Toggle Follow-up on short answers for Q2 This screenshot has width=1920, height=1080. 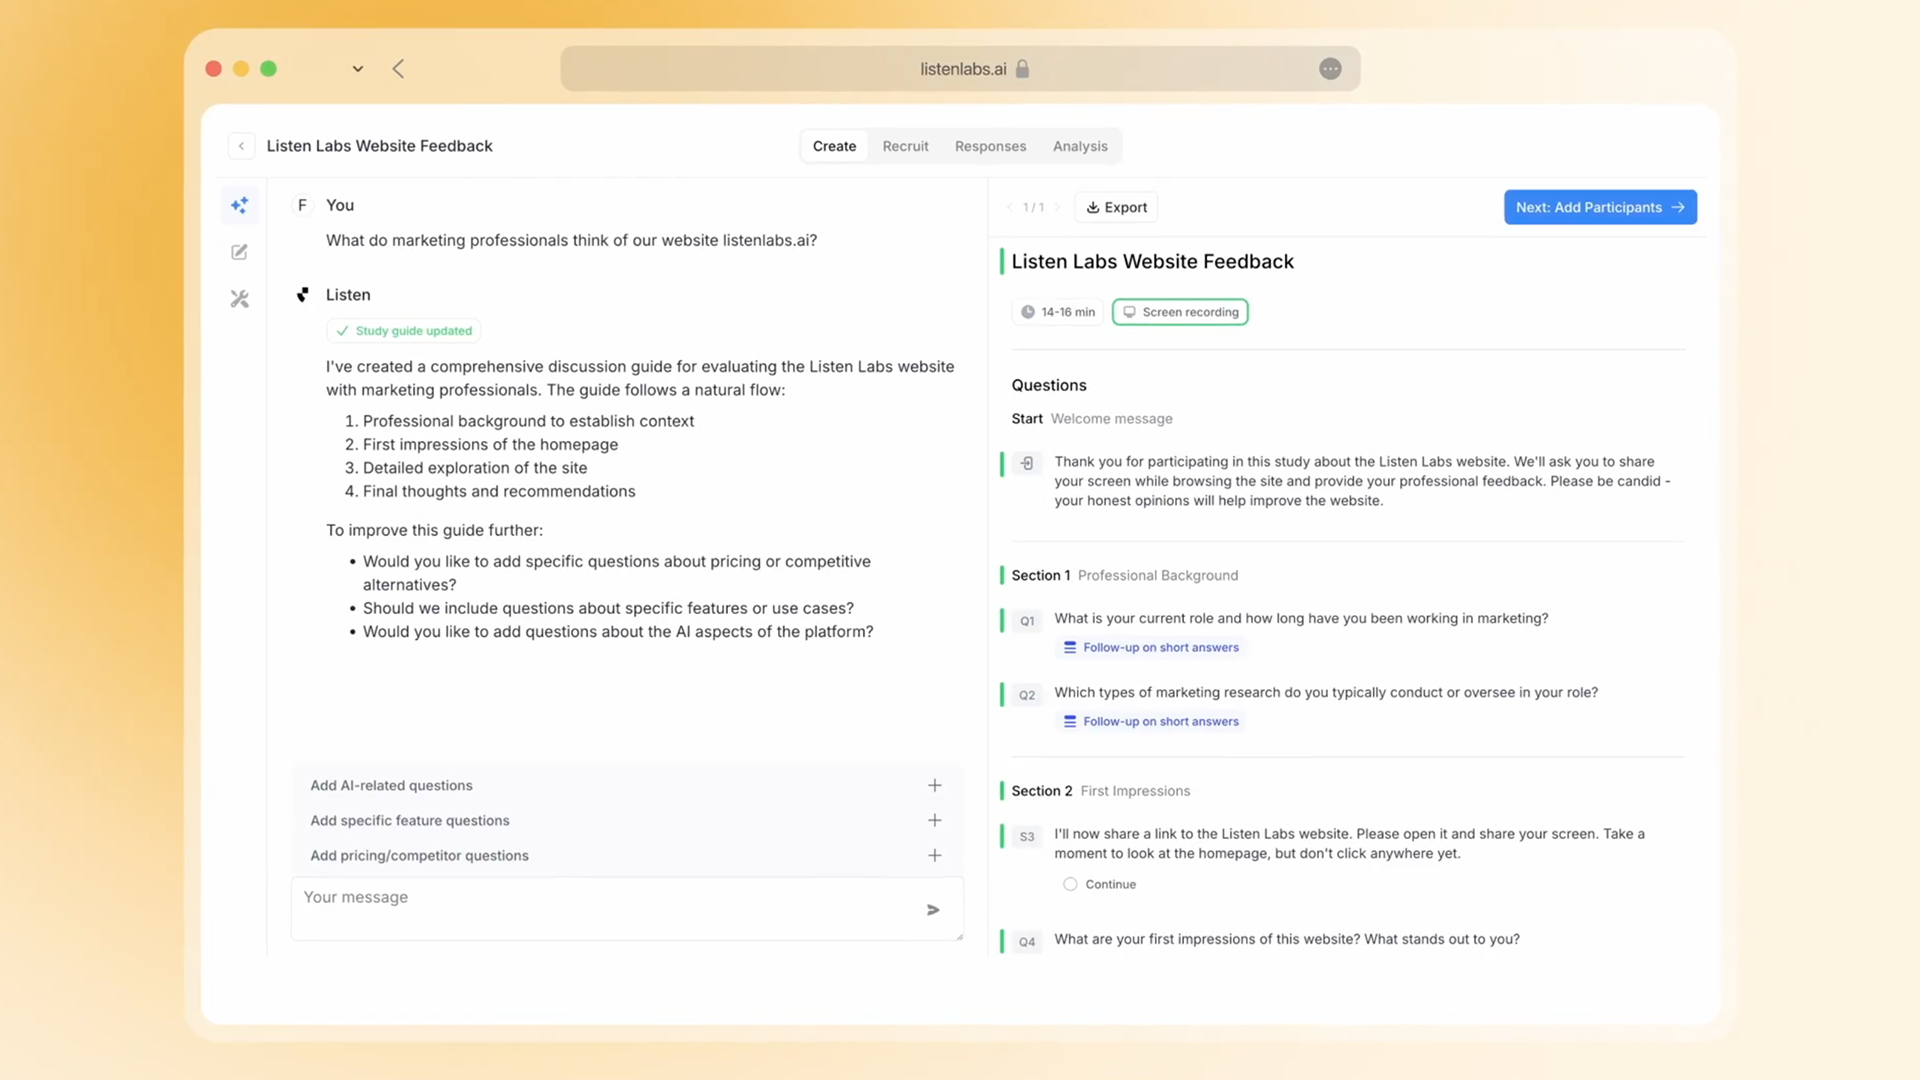1150,722
